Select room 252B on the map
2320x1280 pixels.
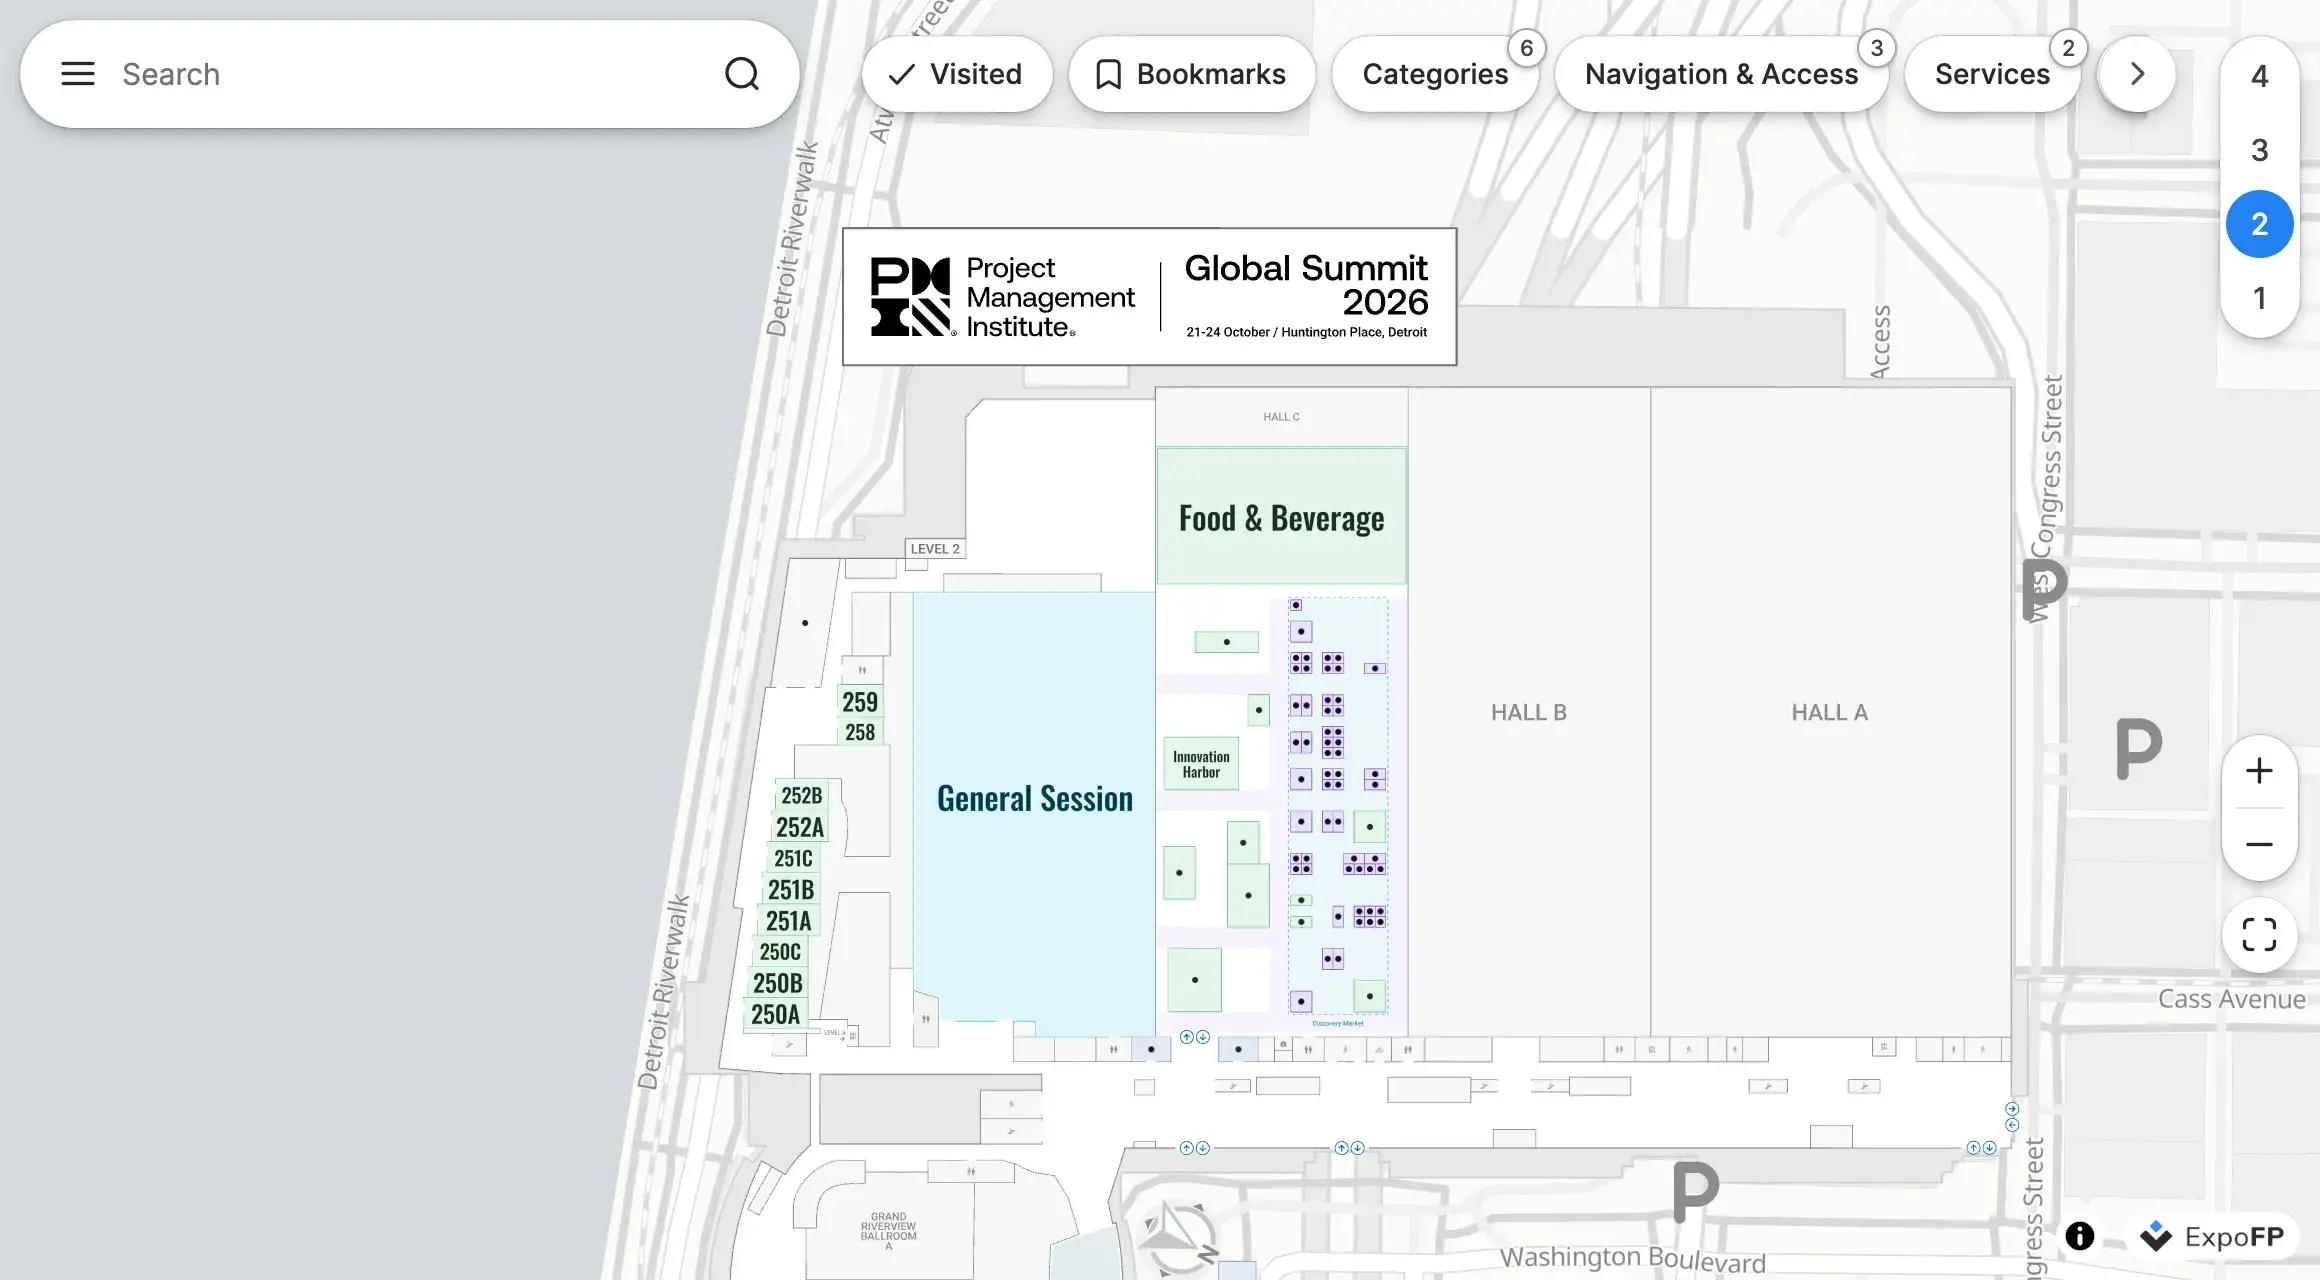pos(801,796)
